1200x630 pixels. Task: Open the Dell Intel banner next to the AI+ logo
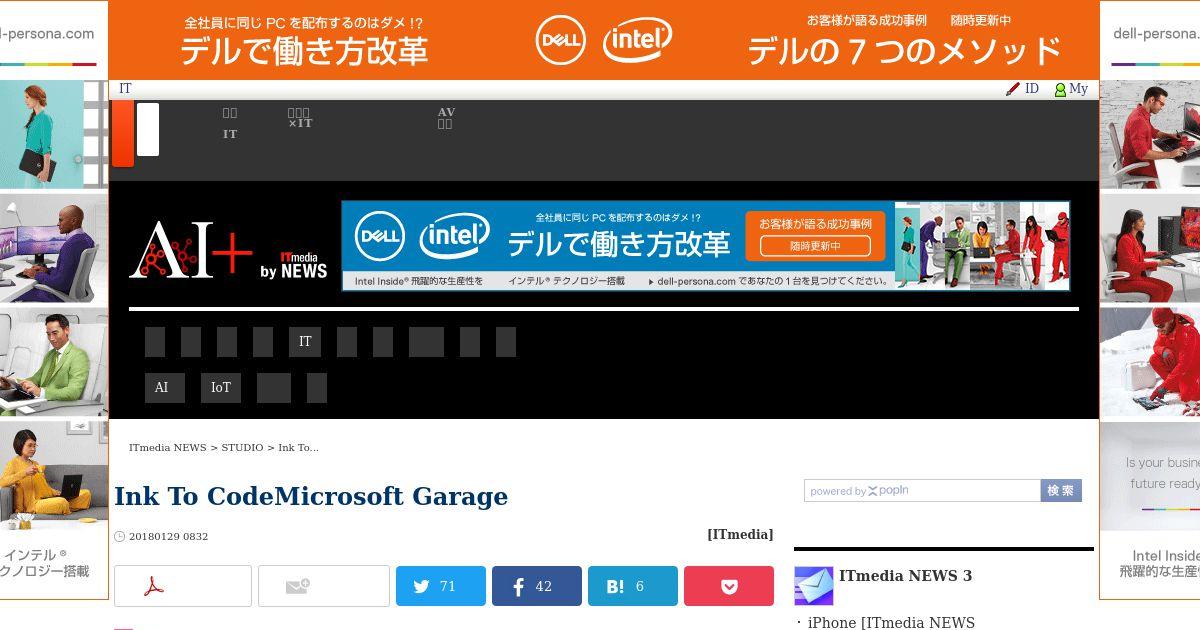[706, 246]
